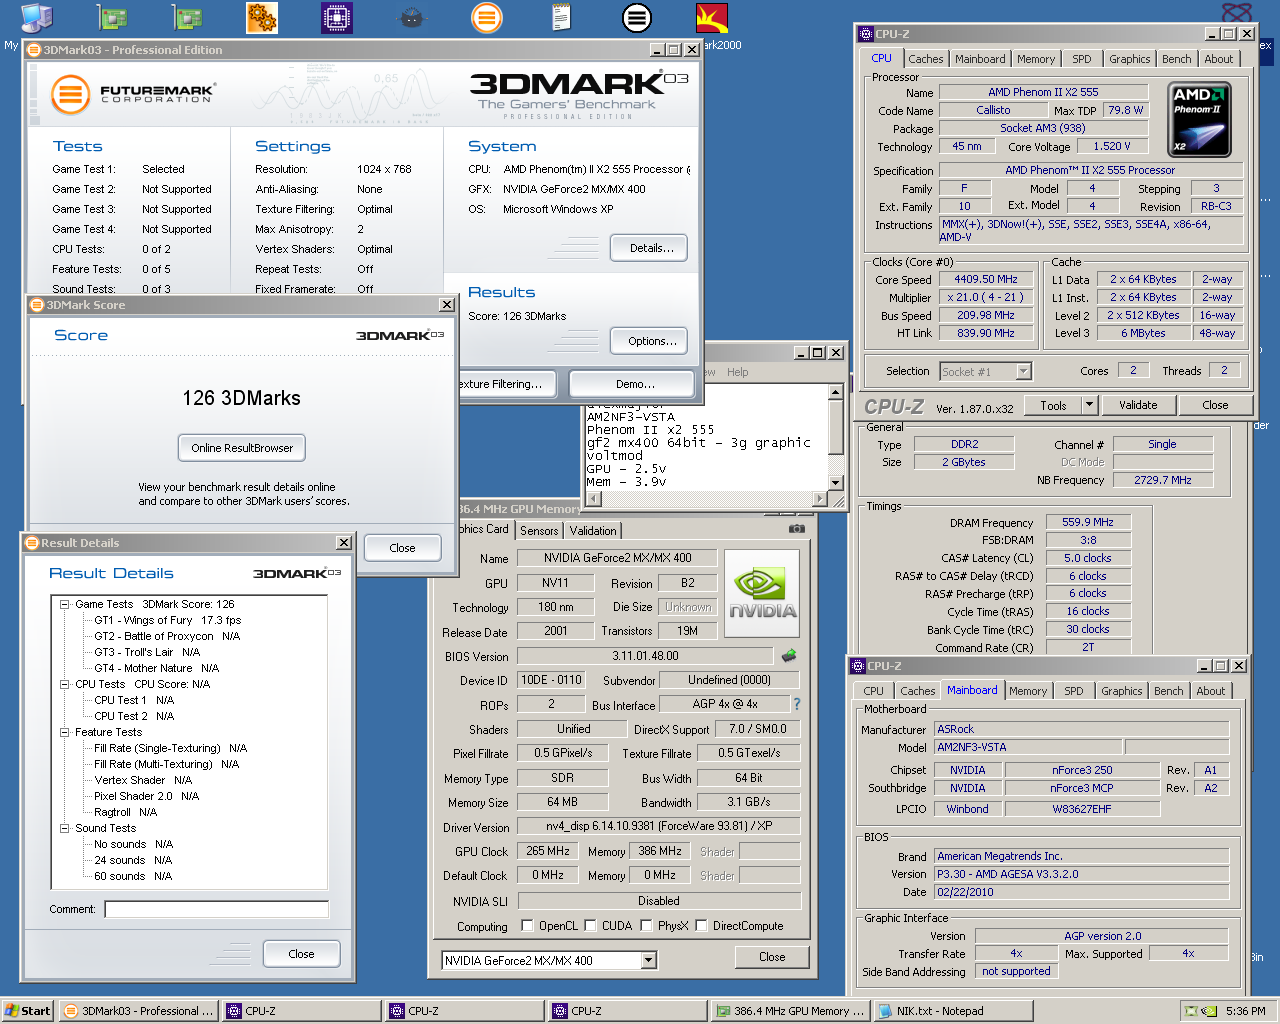Open the Validation tab in GPU-Z

point(593,531)
